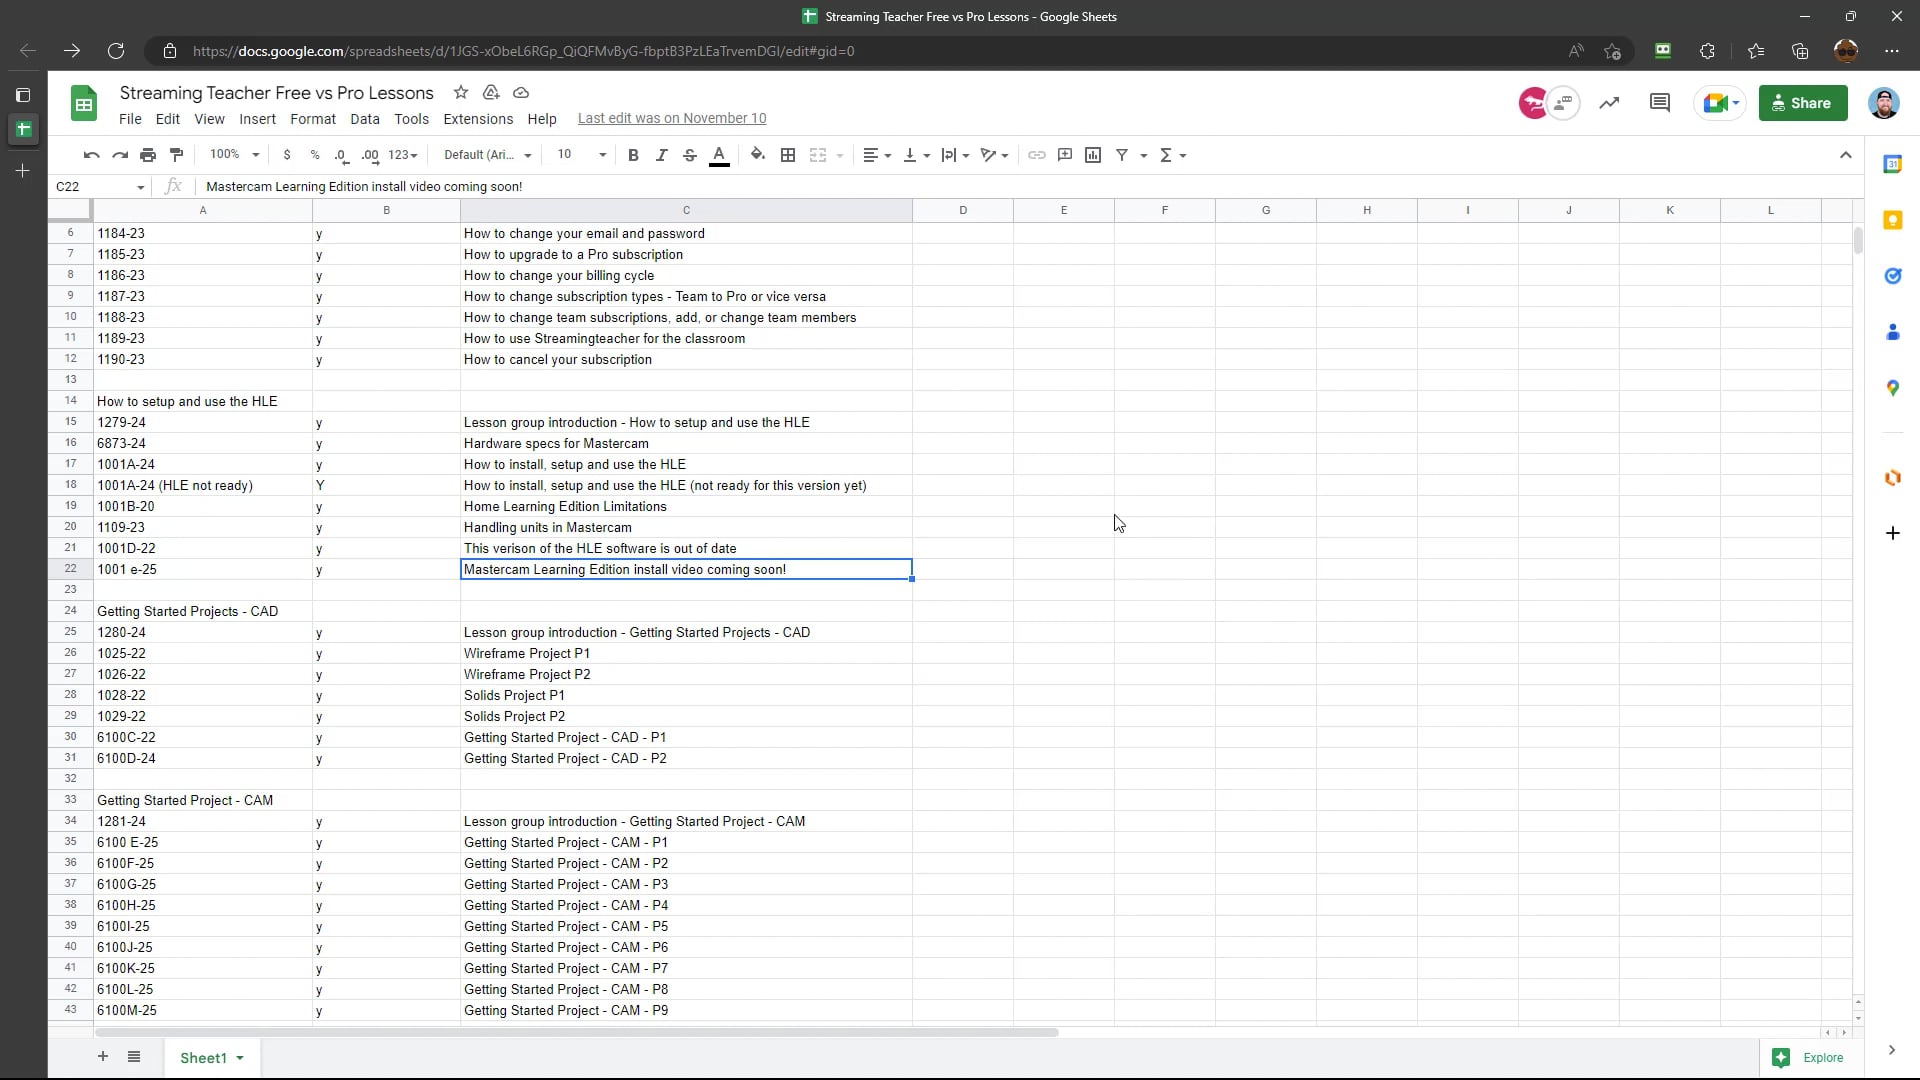
Task: Open the Edit menu
Action: (168, 119)
